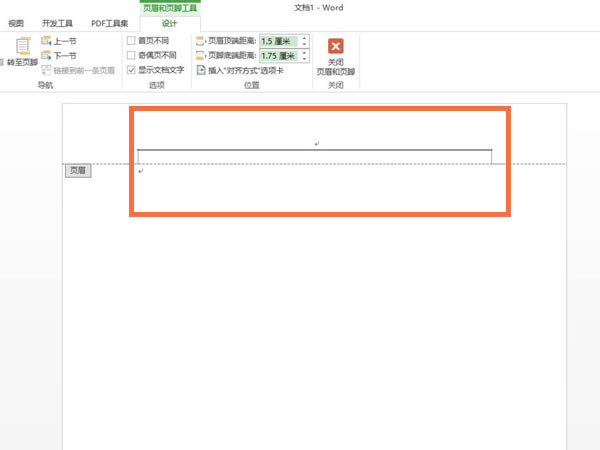Screen dimensions: 600x450
Task: Open the Developer (开发工具) tab
Action: 57,23
